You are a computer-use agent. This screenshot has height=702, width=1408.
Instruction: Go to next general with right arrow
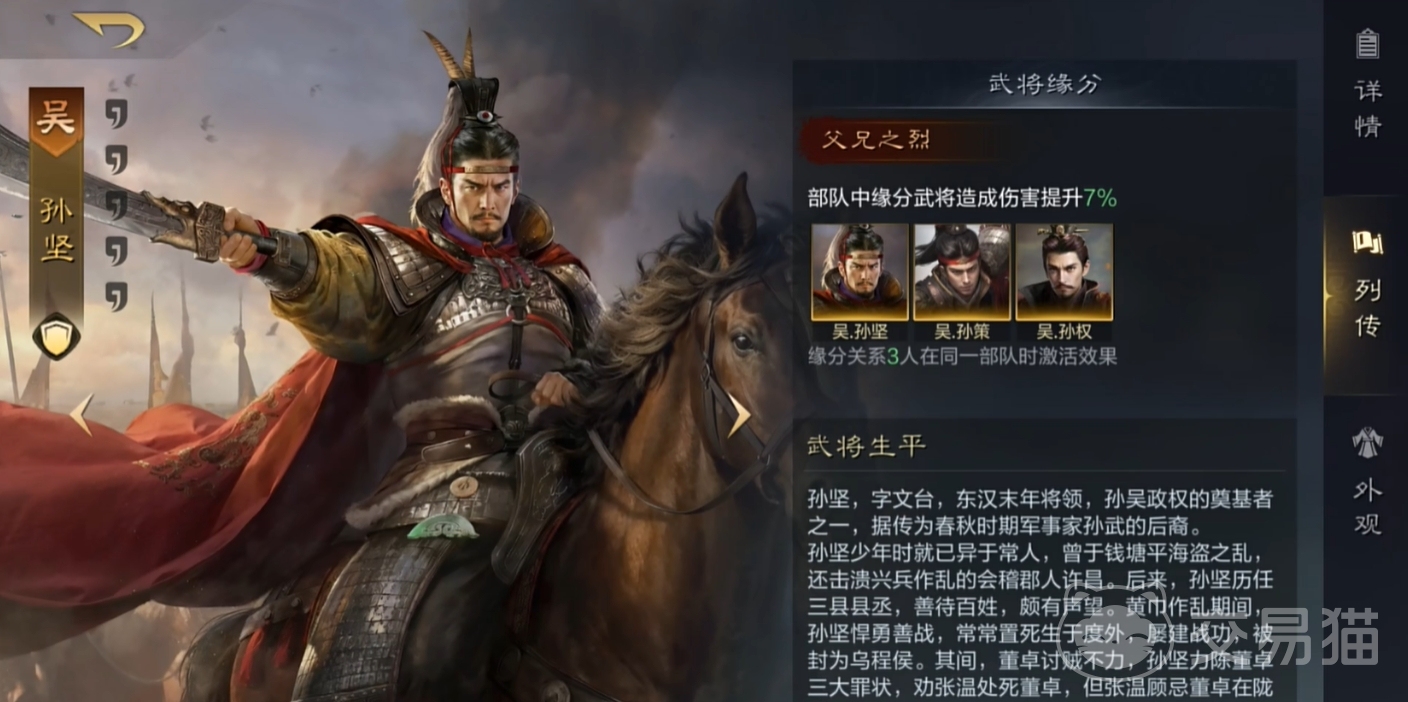(738, 415)
